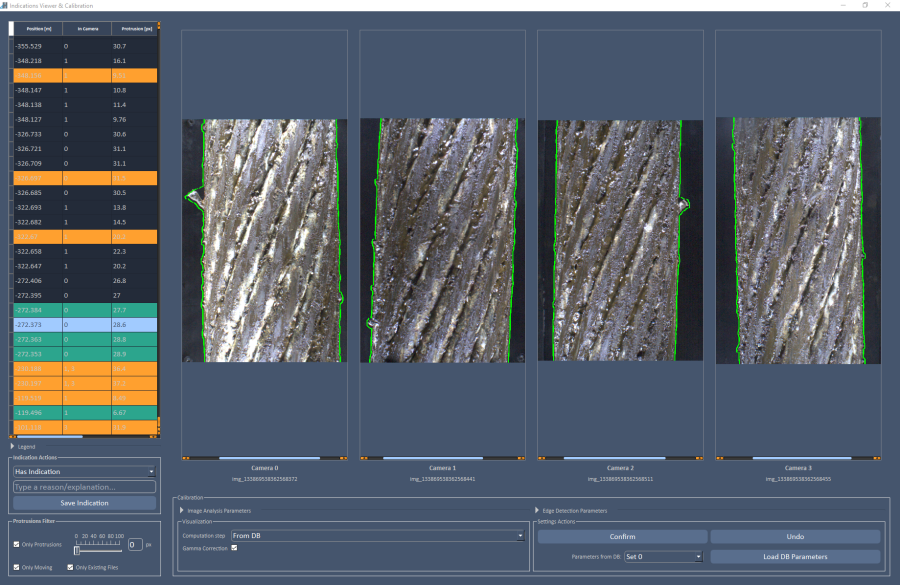Click table's horizontal scrollbar left arrow
This screenshot has height=585, width=900.
(13, 437)
